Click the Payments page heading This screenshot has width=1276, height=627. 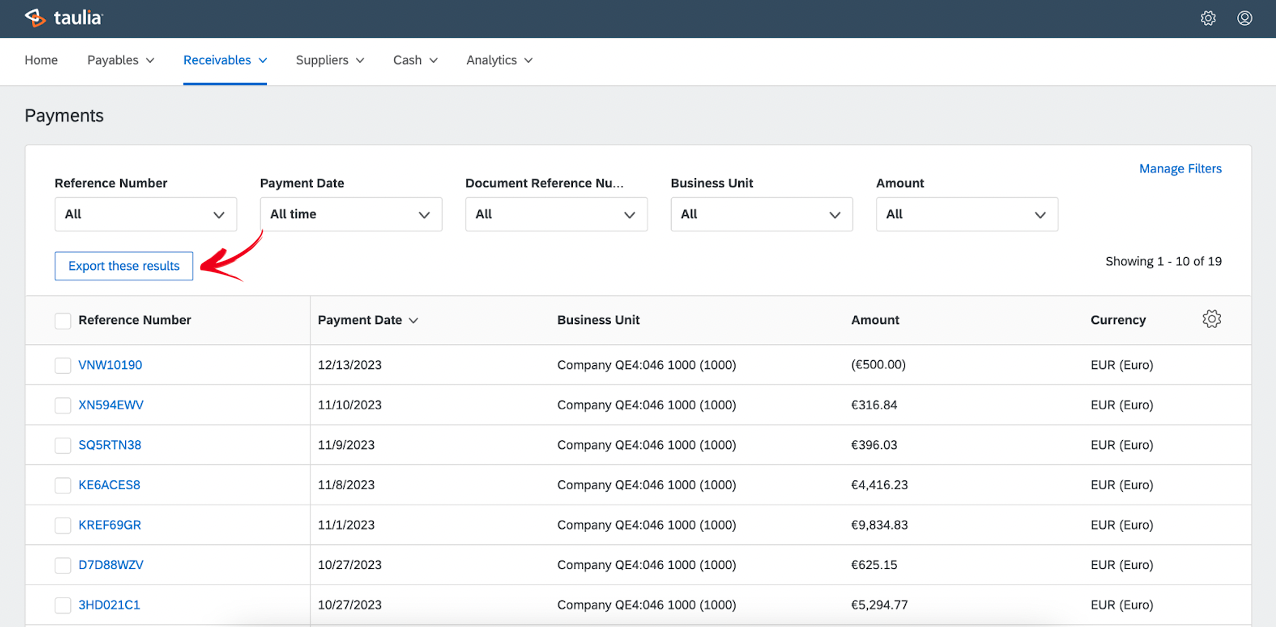[x=64, y=116]
